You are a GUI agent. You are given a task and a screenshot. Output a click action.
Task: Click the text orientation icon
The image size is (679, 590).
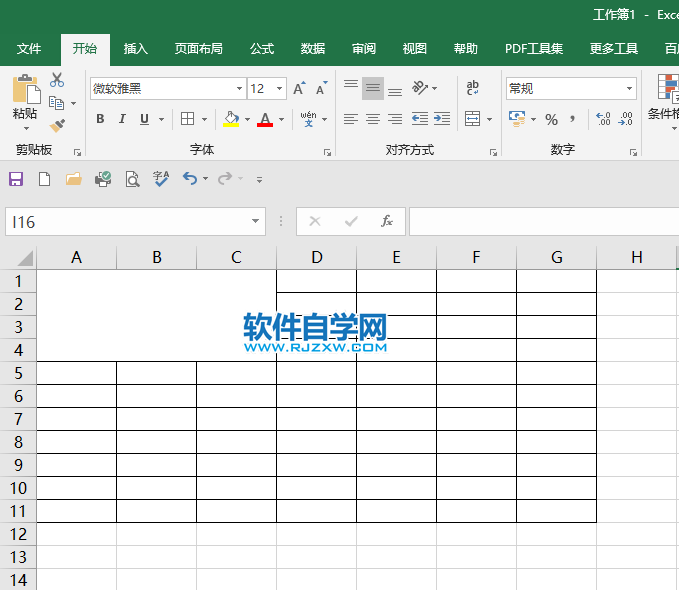click(420, 88)
